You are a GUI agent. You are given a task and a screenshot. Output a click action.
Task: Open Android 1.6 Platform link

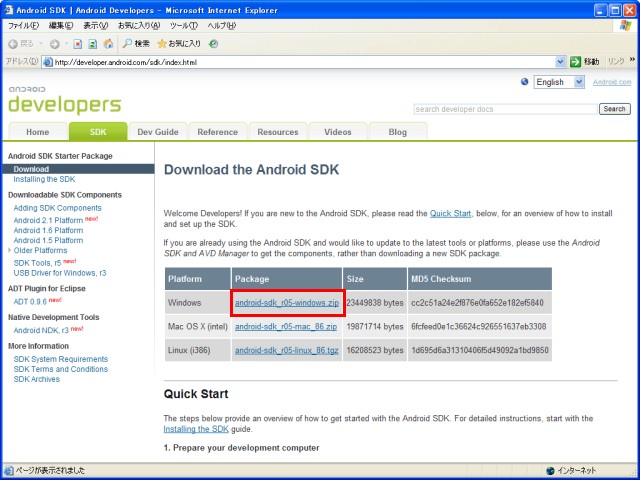[48, 230]
